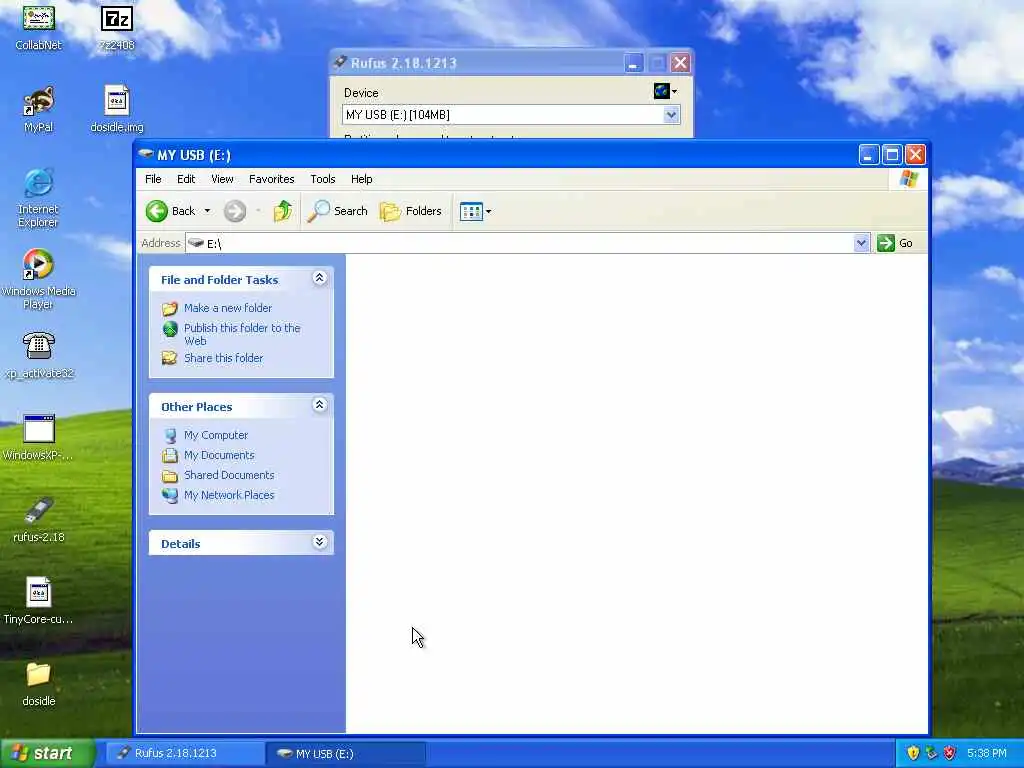Click the Go button beside address bar

tap(895, 243)
